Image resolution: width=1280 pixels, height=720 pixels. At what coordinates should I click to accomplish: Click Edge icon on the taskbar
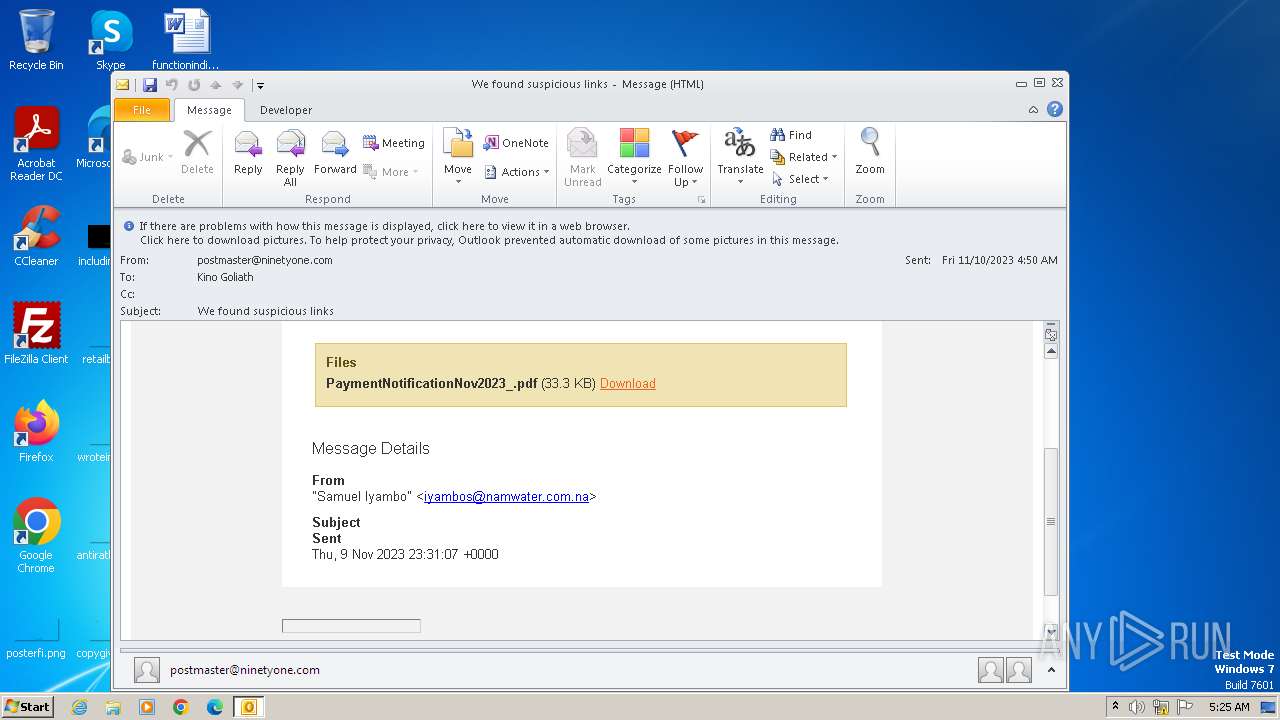pyautogui.click(x=215, y=707)
